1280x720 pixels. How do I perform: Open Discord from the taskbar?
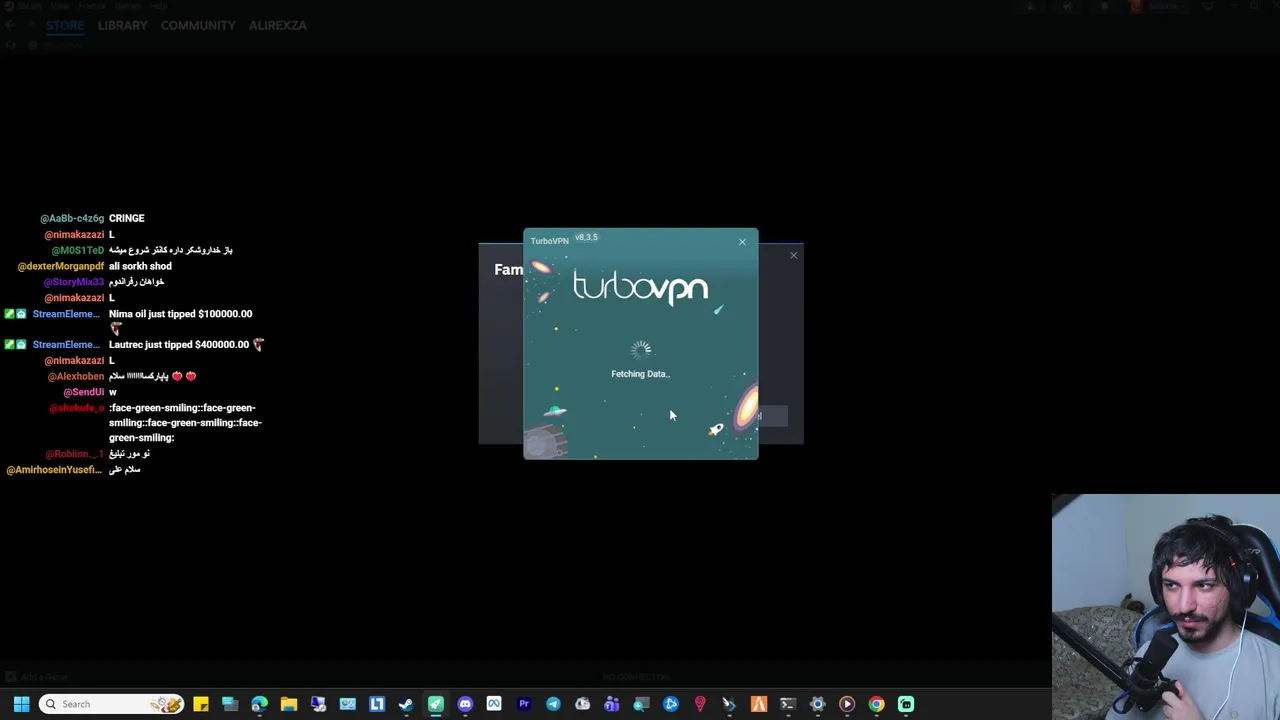pos(465,704)
